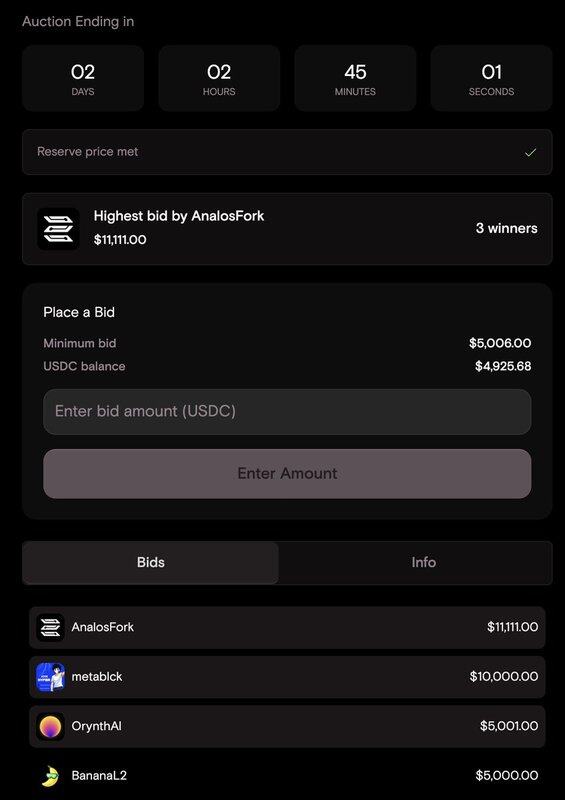Click the days countdown tile
This screenshot has width=565, height=800.
(83, 78)
